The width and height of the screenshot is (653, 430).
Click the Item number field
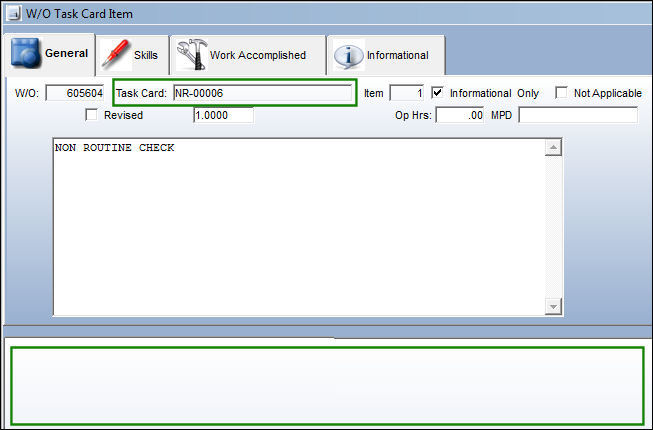(406, 93)
